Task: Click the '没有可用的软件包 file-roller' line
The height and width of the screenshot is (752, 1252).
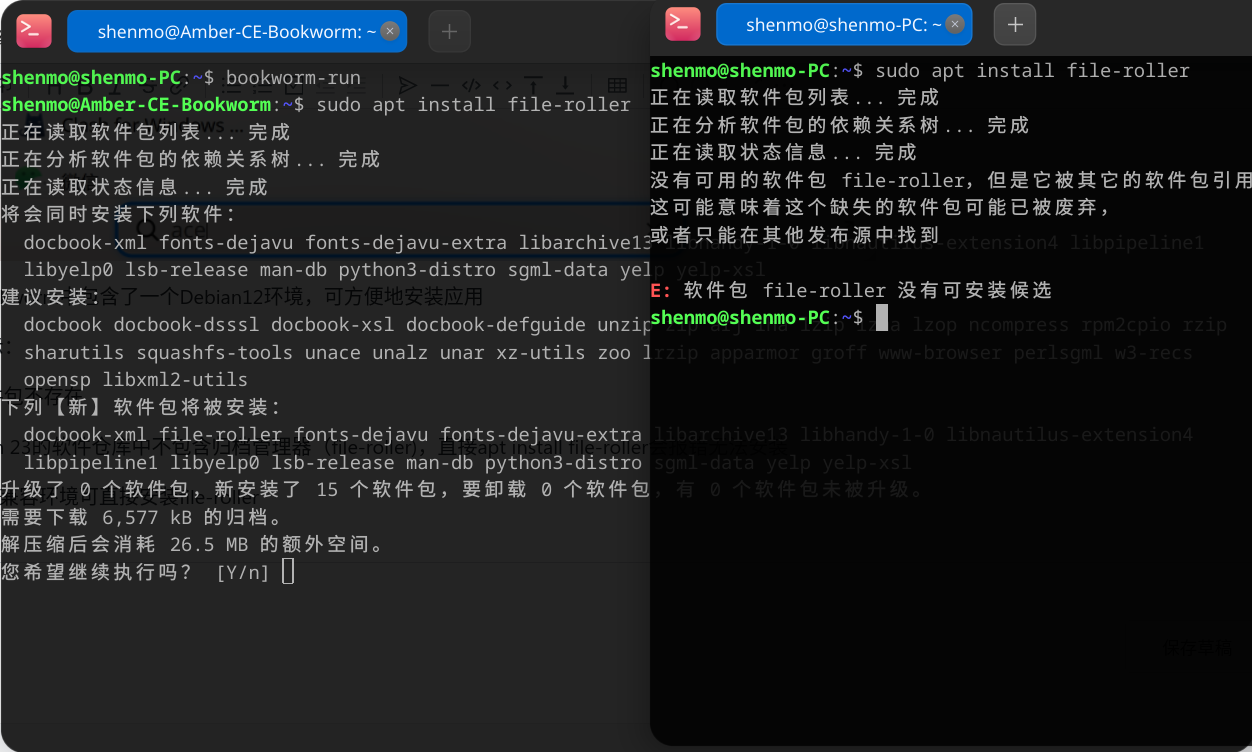Action: 951,180
